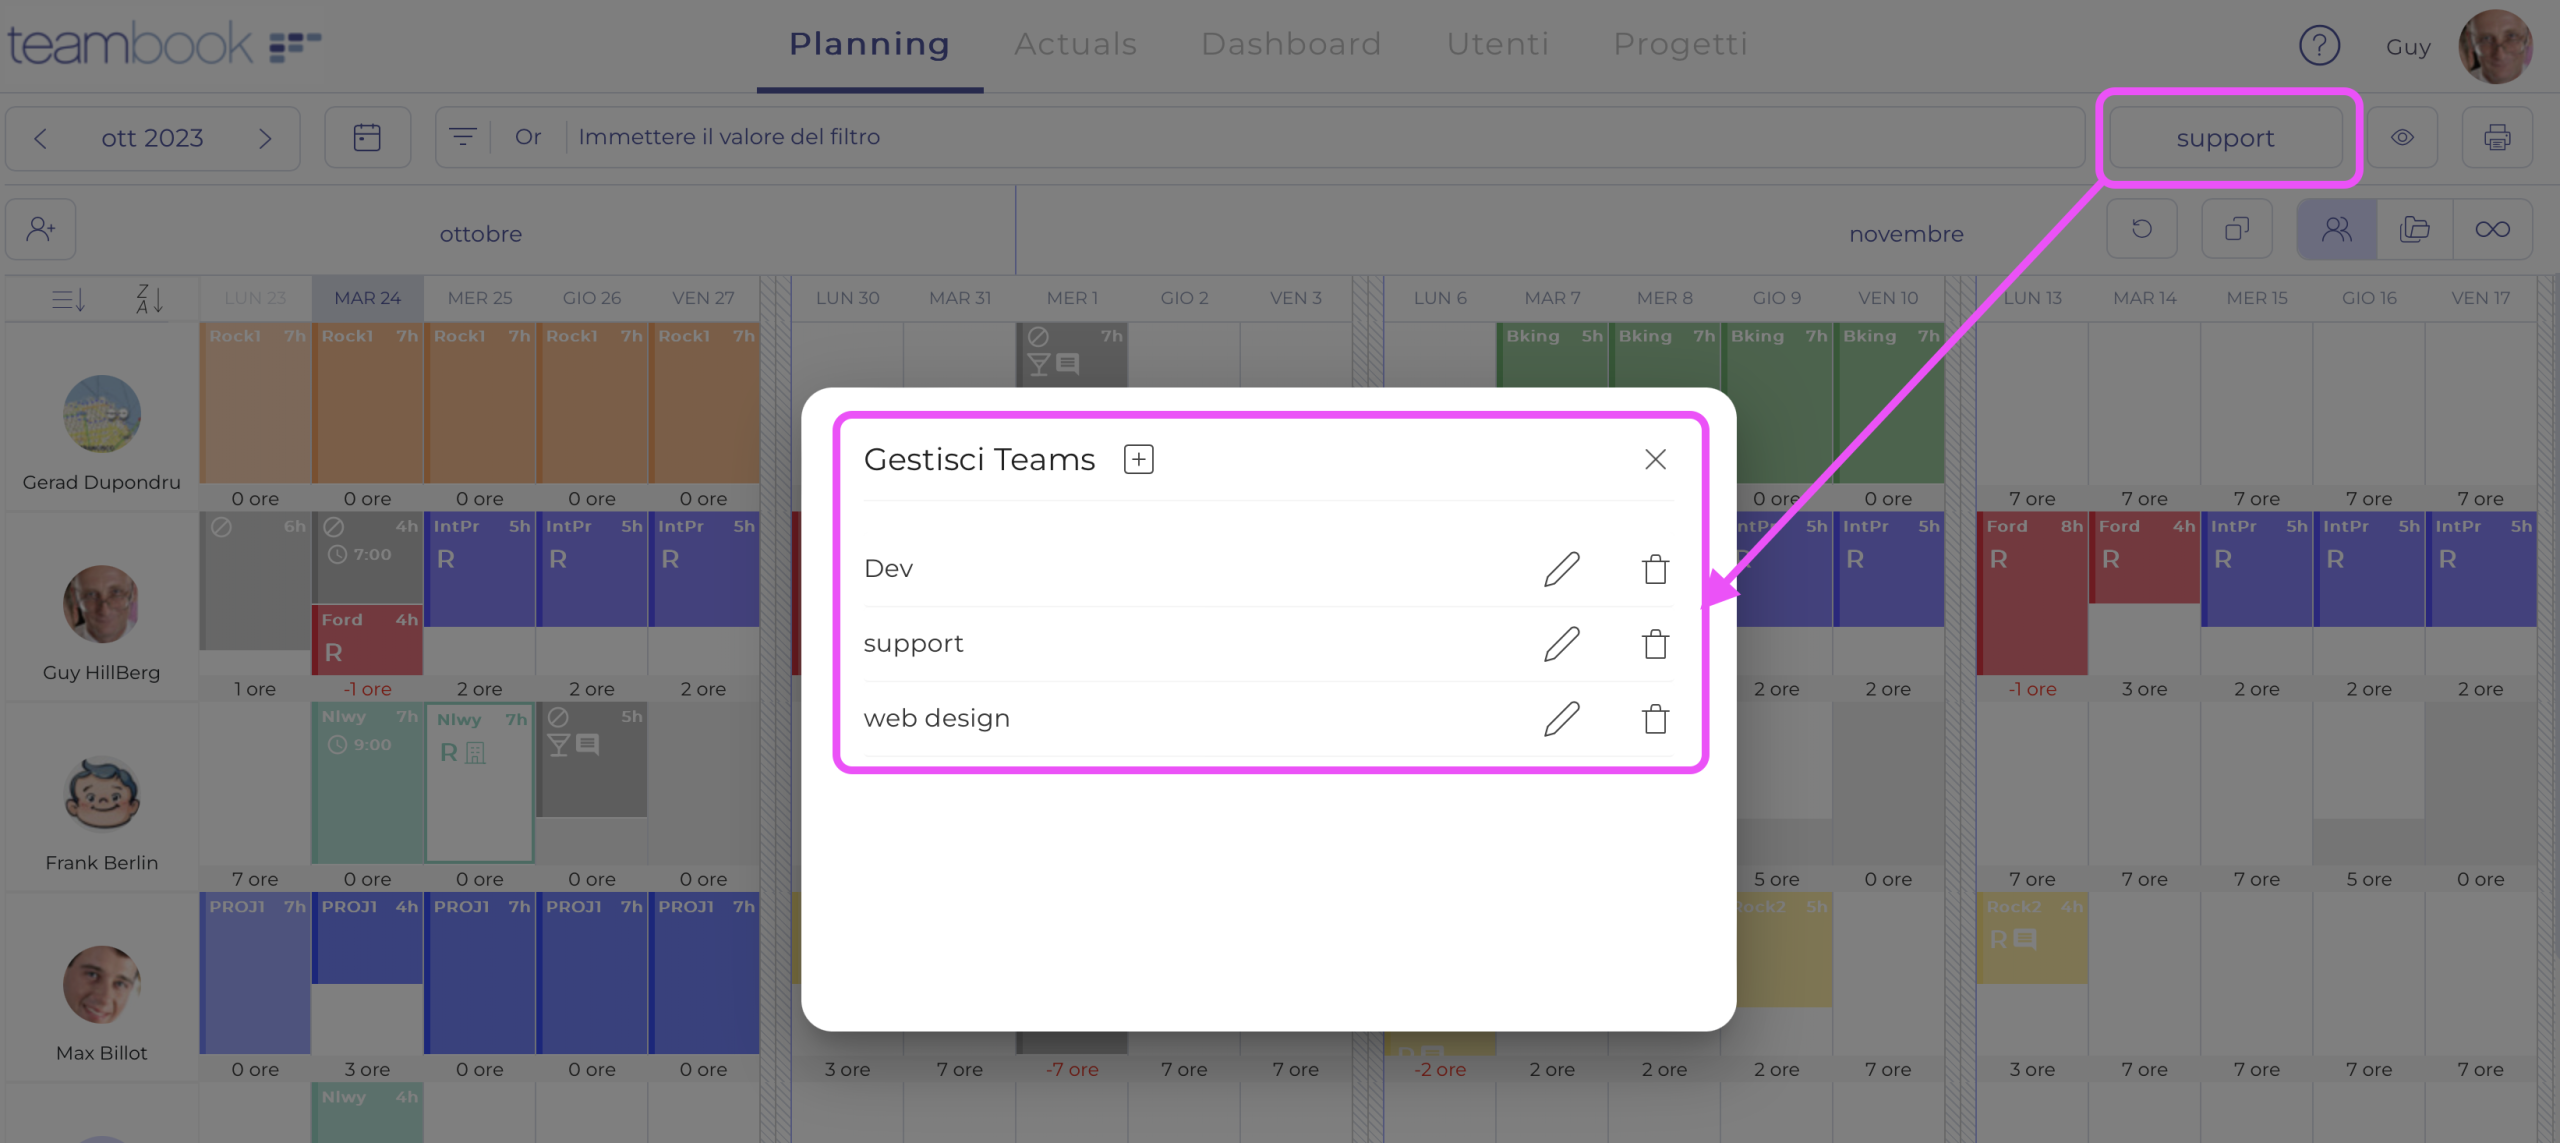
Task: Close the Gestisci Teams dialog
Action: click(1655, 459)
